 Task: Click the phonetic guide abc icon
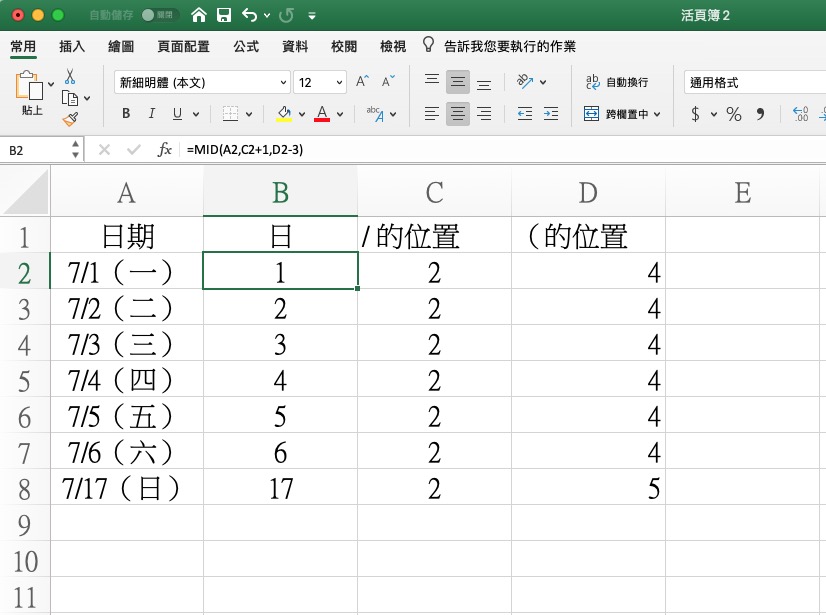tap(375, 113)
